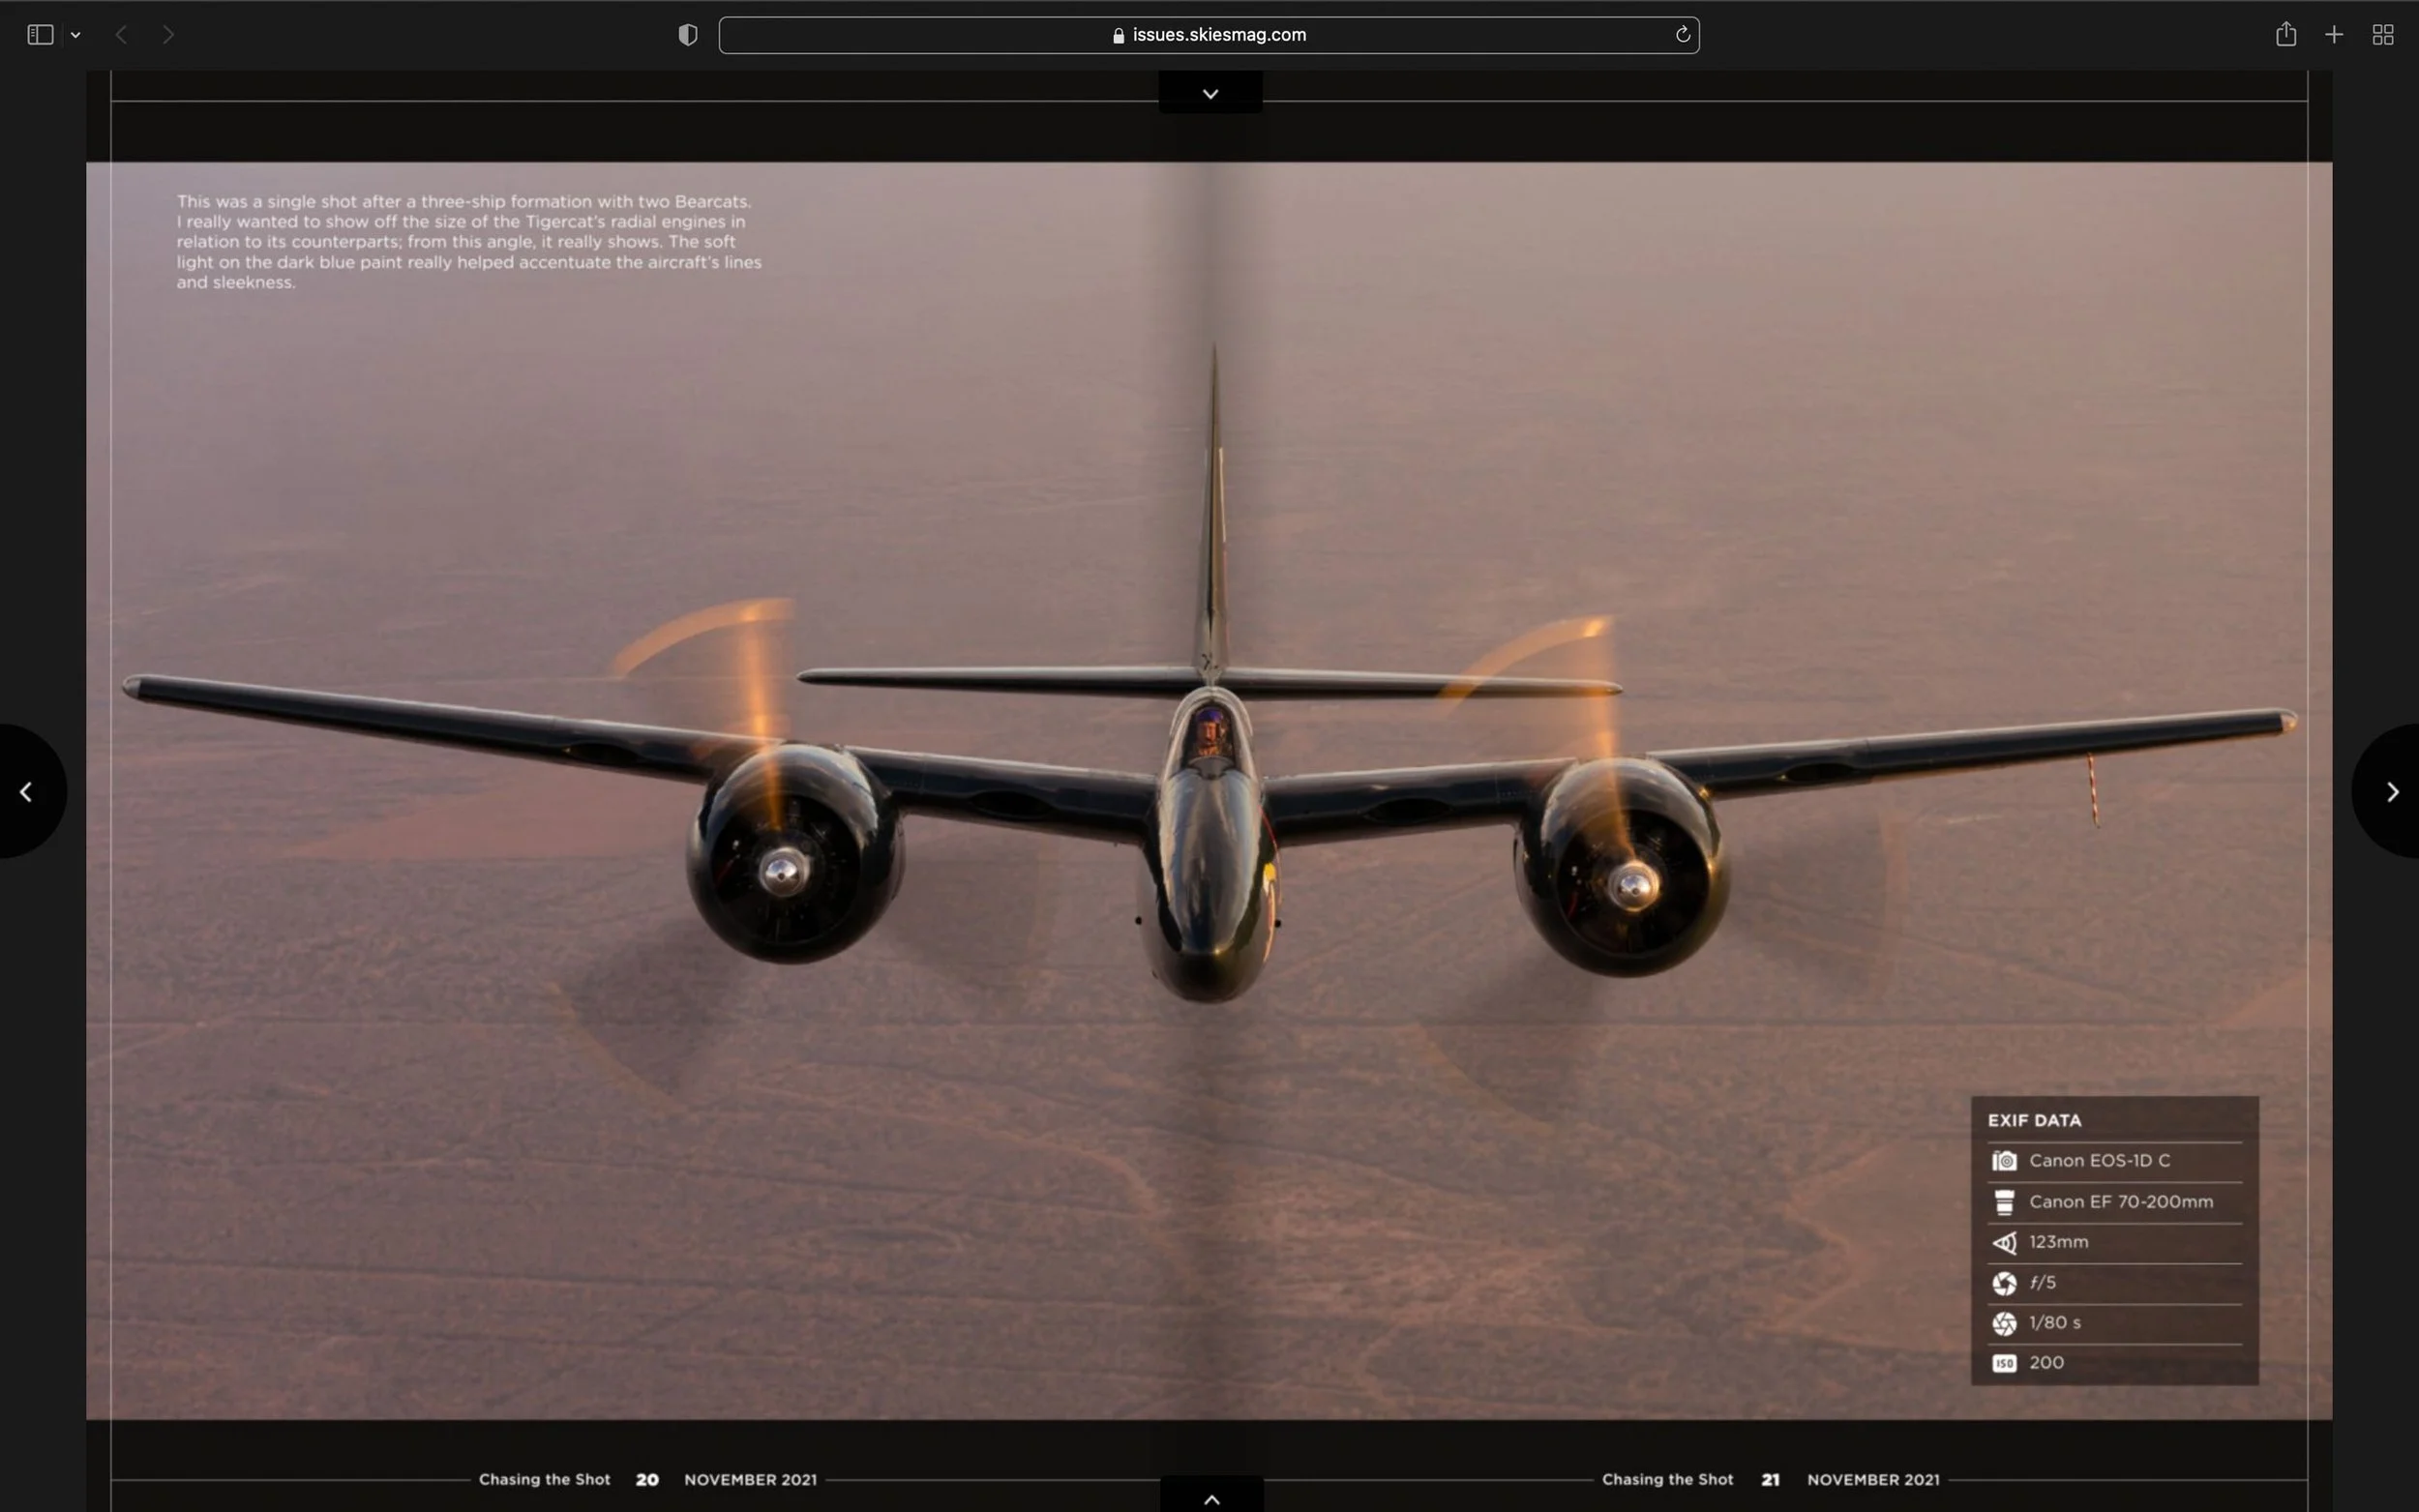Image resolution: width=2419 pixels, height=1512 pixels.
Task: Open a new tab
Action: [x=2333, y=35]
